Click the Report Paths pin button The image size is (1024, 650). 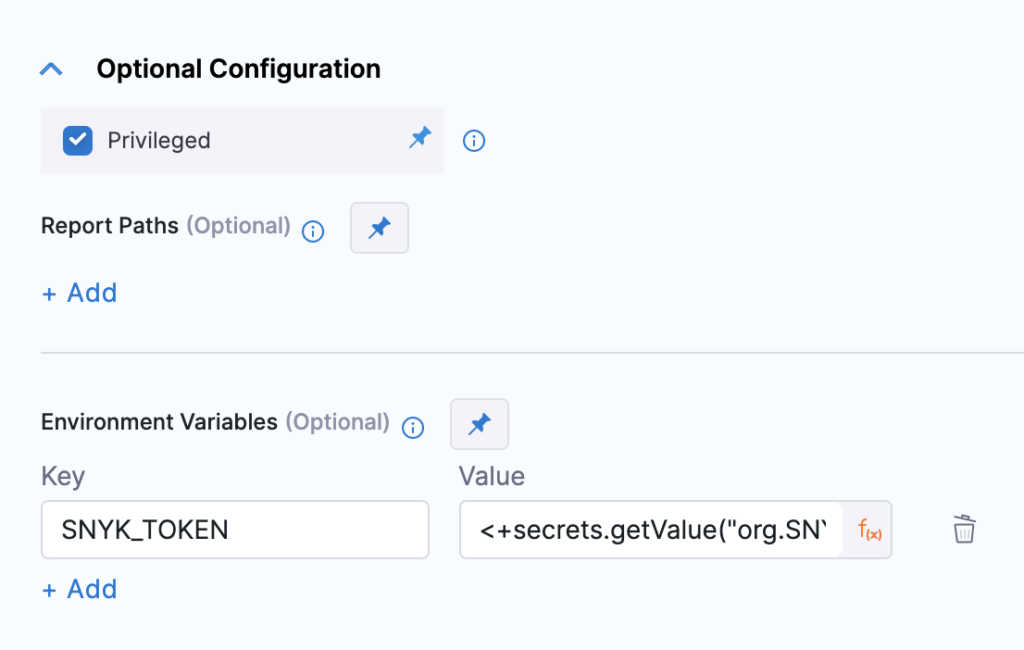click(379, 227)
